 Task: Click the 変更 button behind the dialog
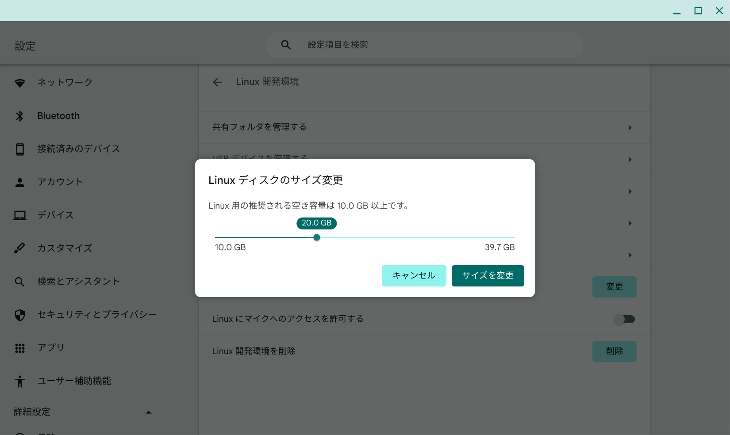615,287
